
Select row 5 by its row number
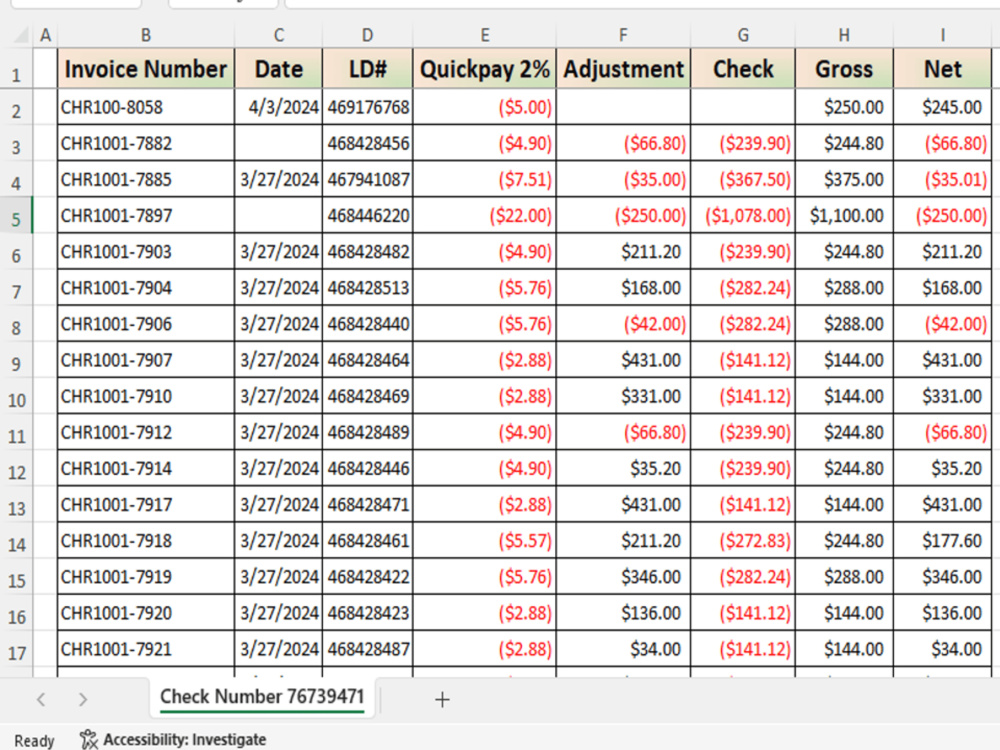[x=17, y=215]
